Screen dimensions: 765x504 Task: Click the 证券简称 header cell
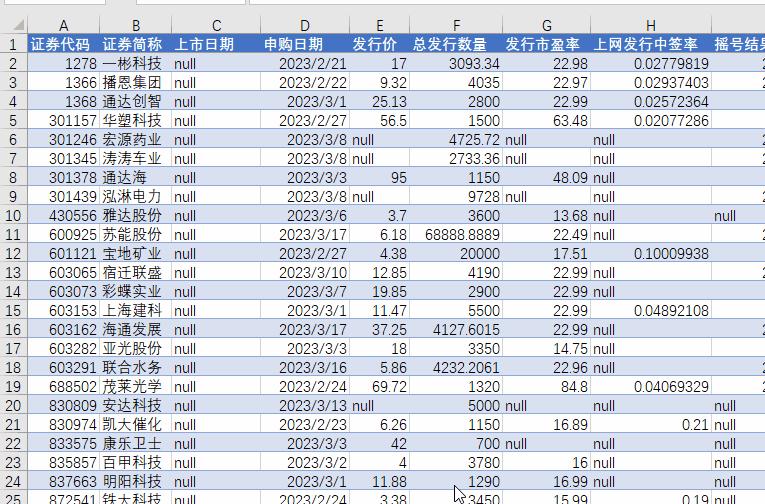coord(136,44)
